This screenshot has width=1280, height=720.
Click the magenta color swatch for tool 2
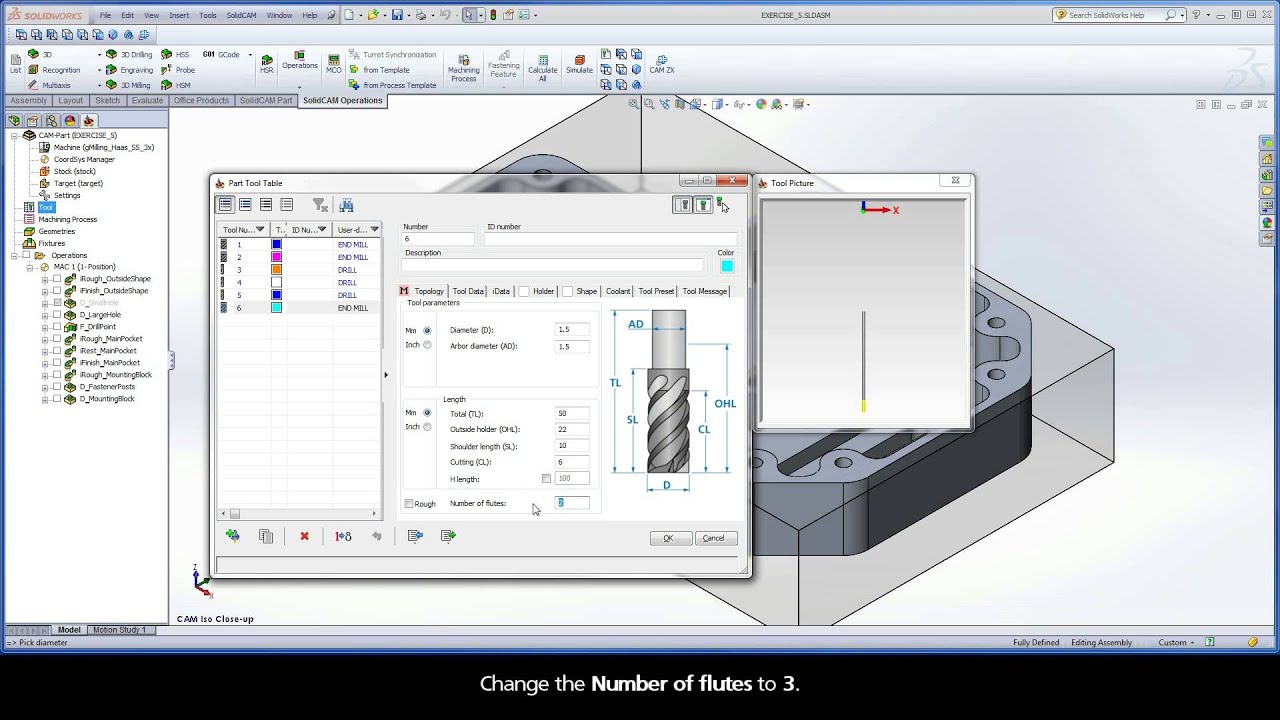pos(277,257)
